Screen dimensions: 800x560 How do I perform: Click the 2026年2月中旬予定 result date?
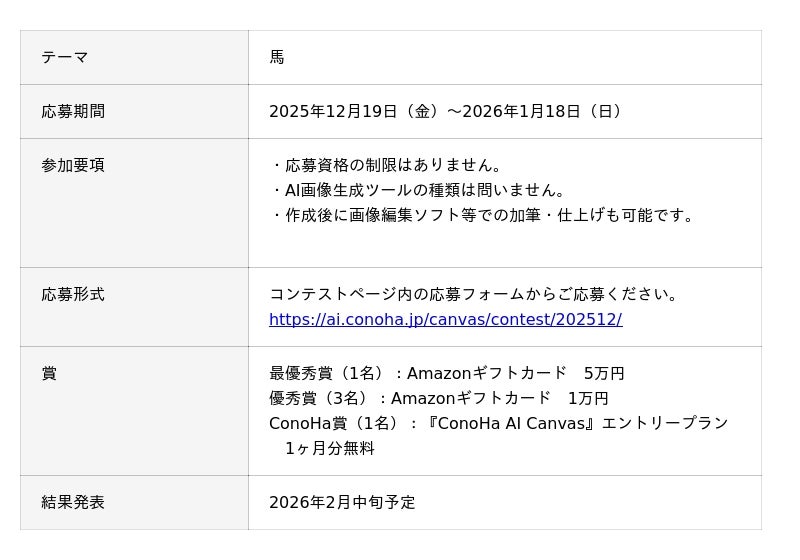(x=342, y=503)
